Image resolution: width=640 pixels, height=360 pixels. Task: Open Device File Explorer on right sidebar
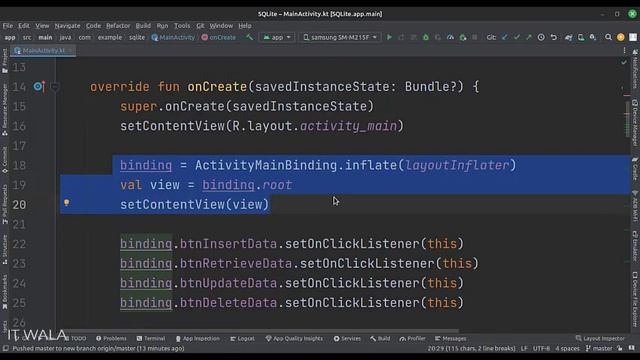pyautogui.click(x=636, y=299)
